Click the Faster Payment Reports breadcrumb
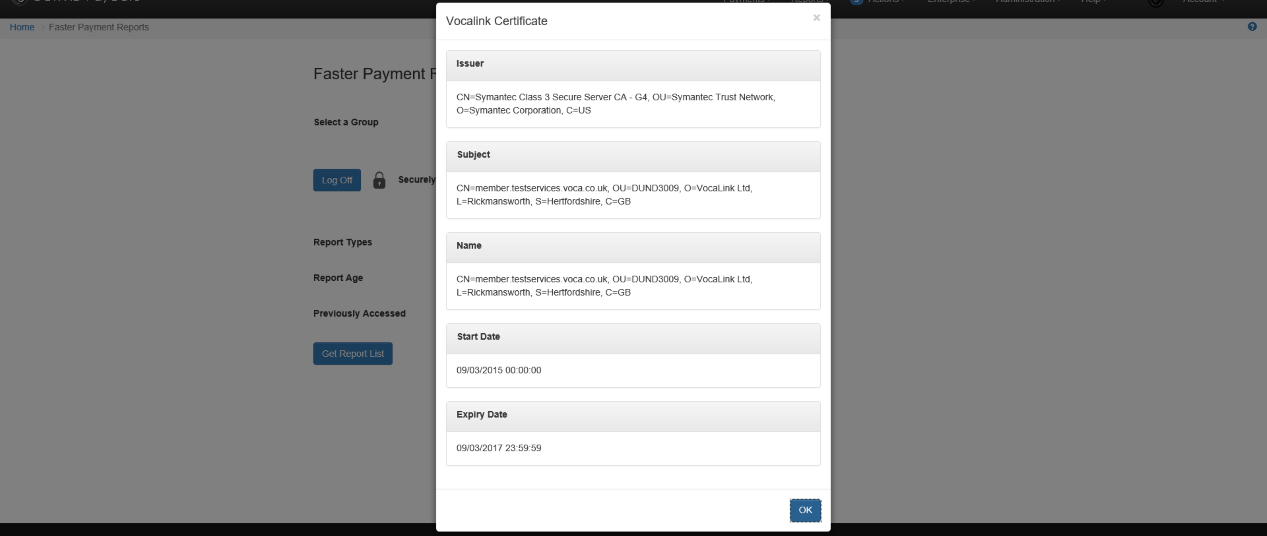Image resolution: width=1267 pixels, height=536 pixels. pos(99,27)
